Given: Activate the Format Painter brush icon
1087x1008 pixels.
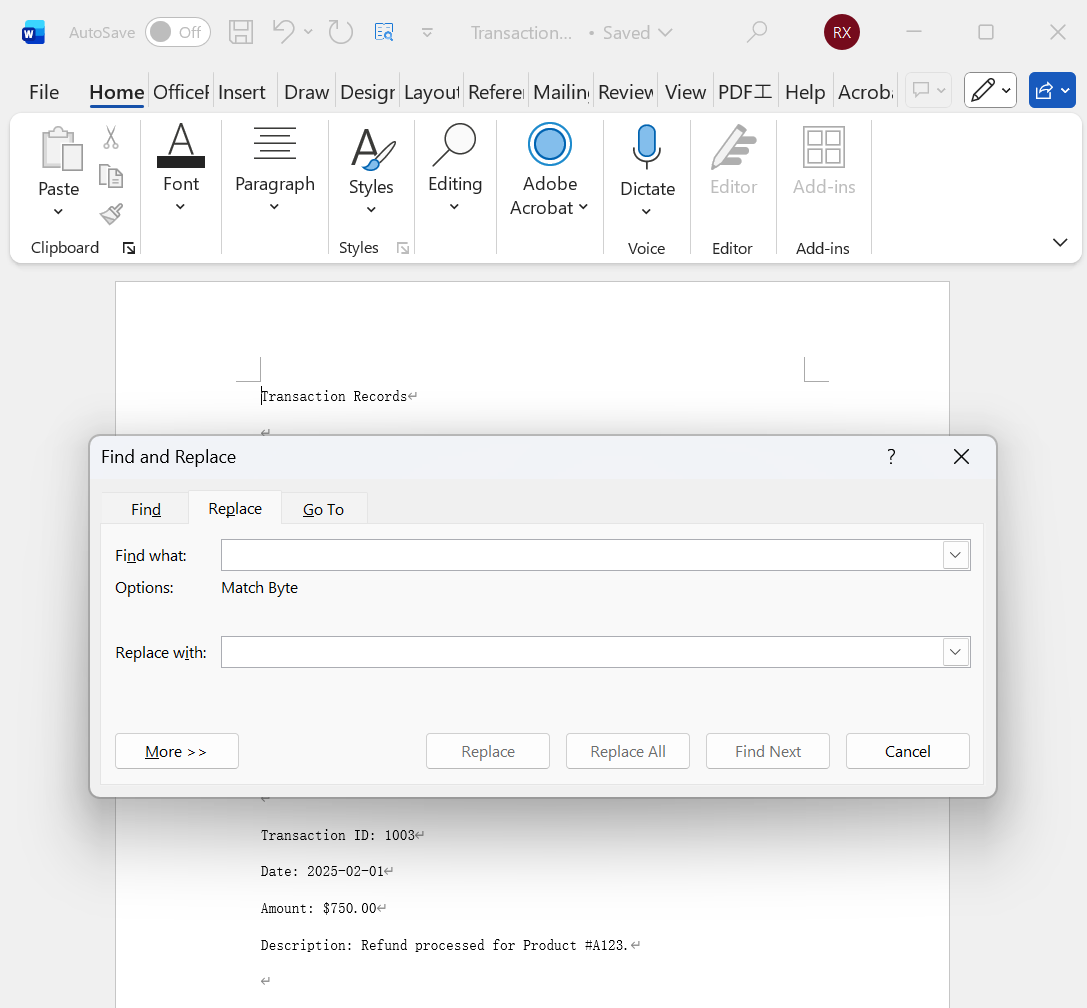Looking at the screenshot, I should point(111,214).
